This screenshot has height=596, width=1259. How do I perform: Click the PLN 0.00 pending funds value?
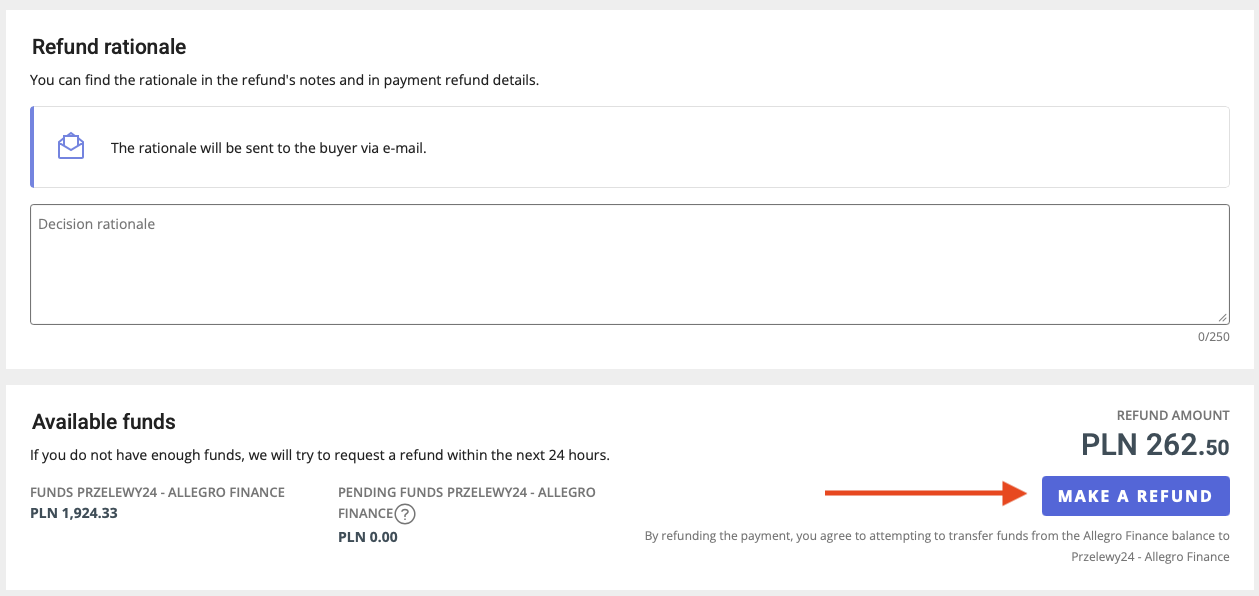[x=368, y=537]
